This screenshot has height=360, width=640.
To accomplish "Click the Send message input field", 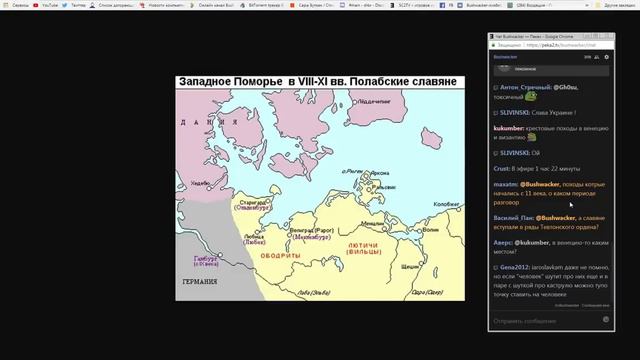I will [x=546, y=321].
